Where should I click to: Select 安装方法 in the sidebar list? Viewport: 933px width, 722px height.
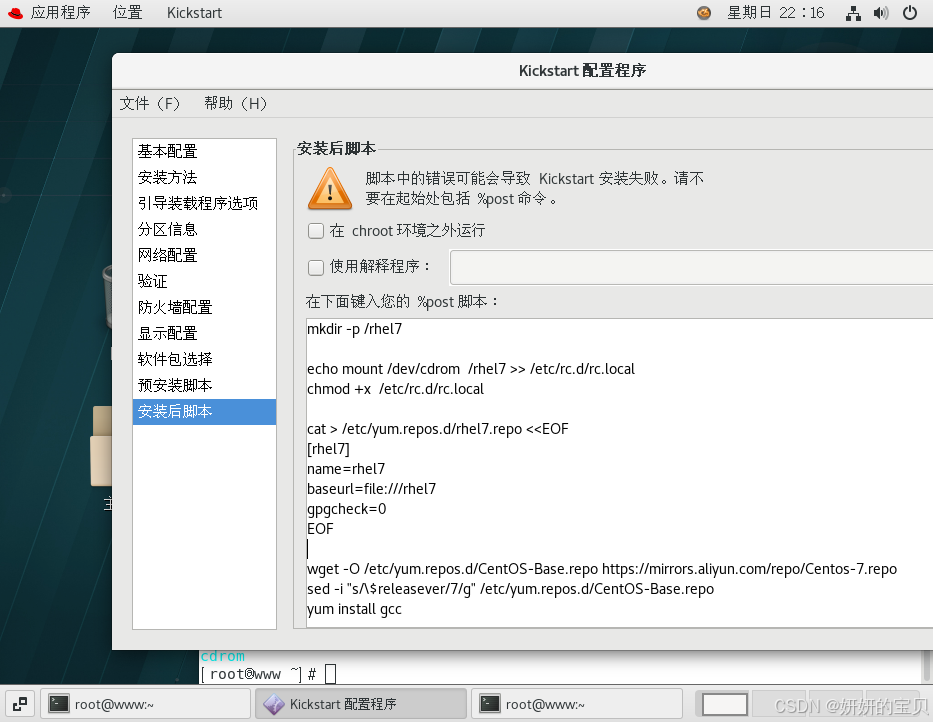pos(204,177)
